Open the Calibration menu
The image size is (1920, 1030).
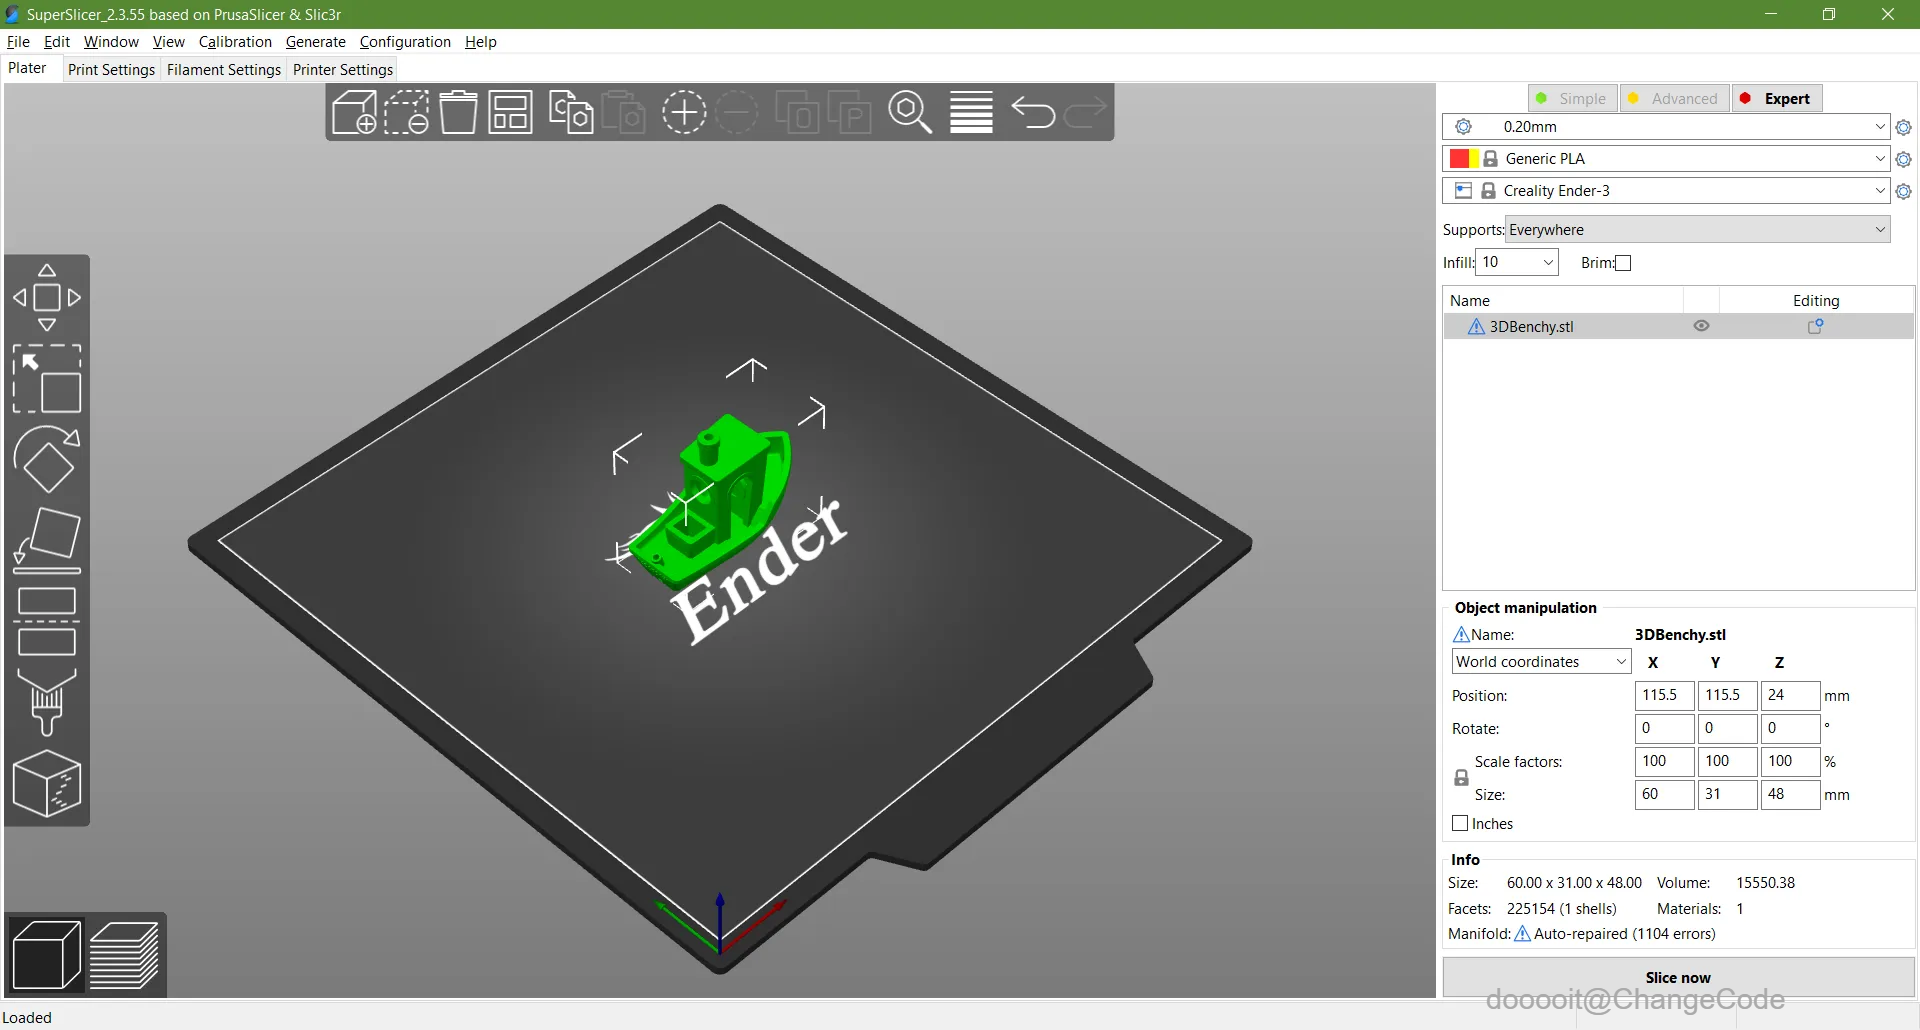[x=235, y=42]
